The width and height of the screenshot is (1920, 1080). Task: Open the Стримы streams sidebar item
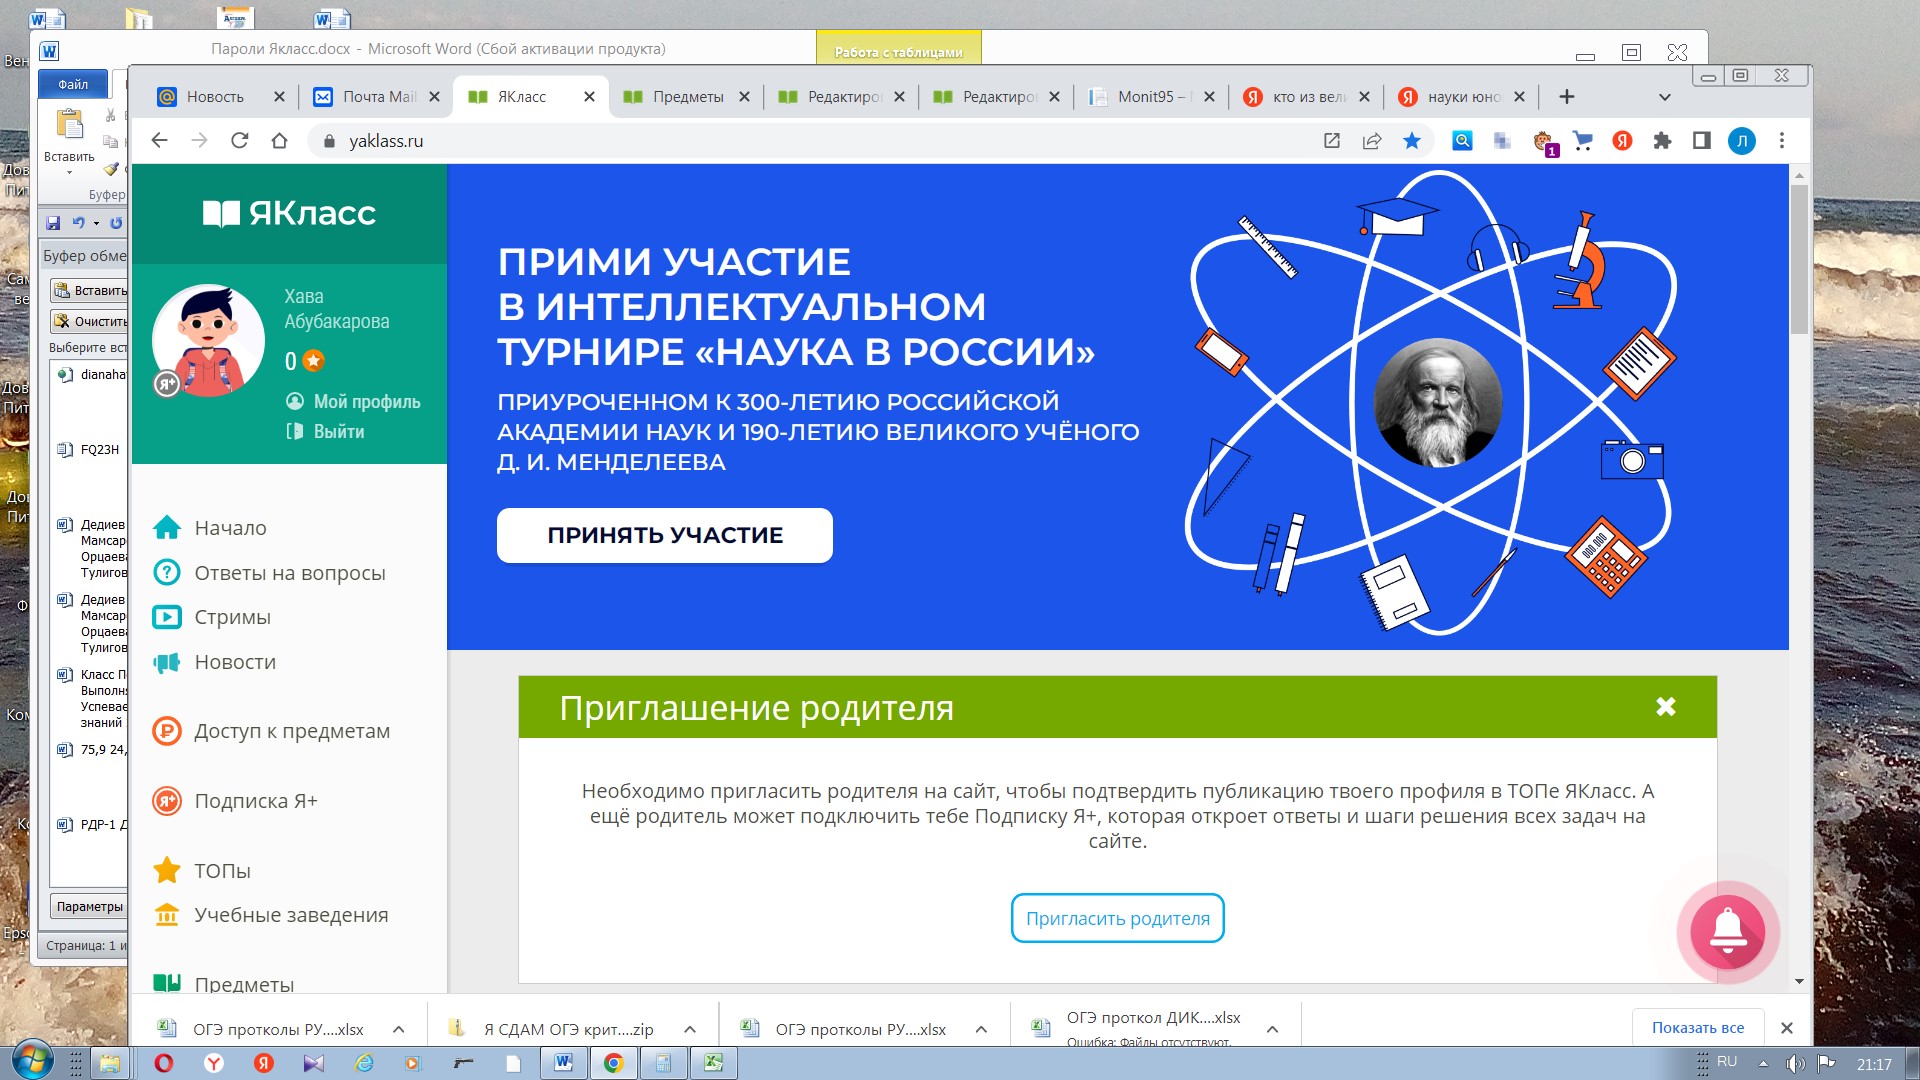point(231,617)
